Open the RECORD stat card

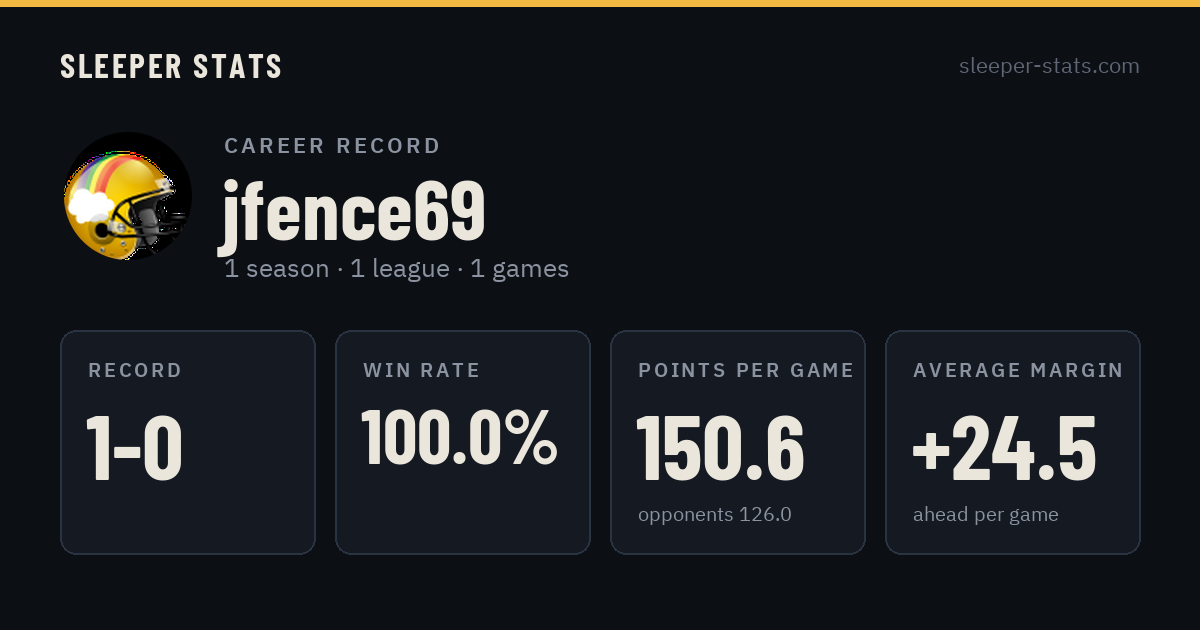pos(188,442)
